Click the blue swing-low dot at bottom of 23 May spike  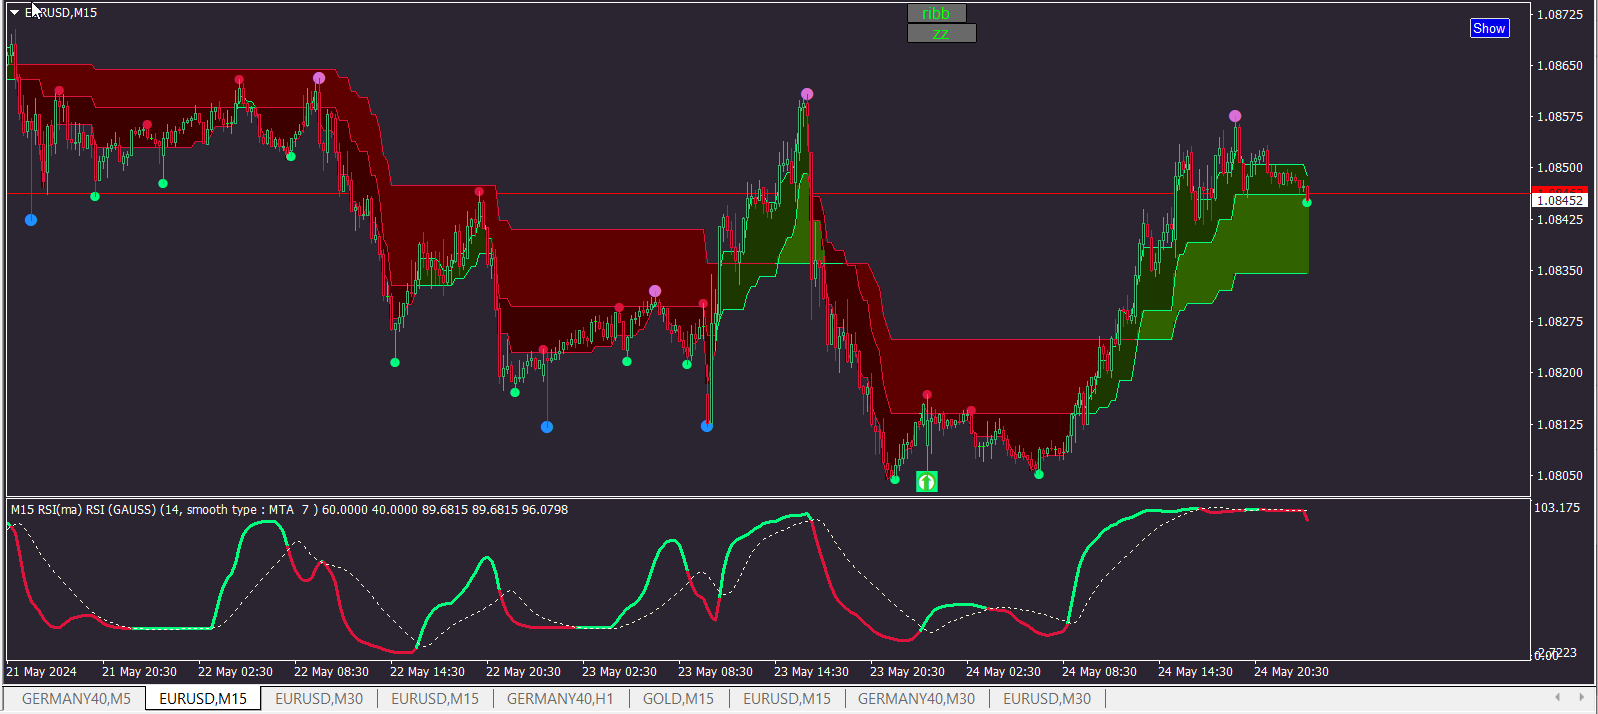(707, 426)
